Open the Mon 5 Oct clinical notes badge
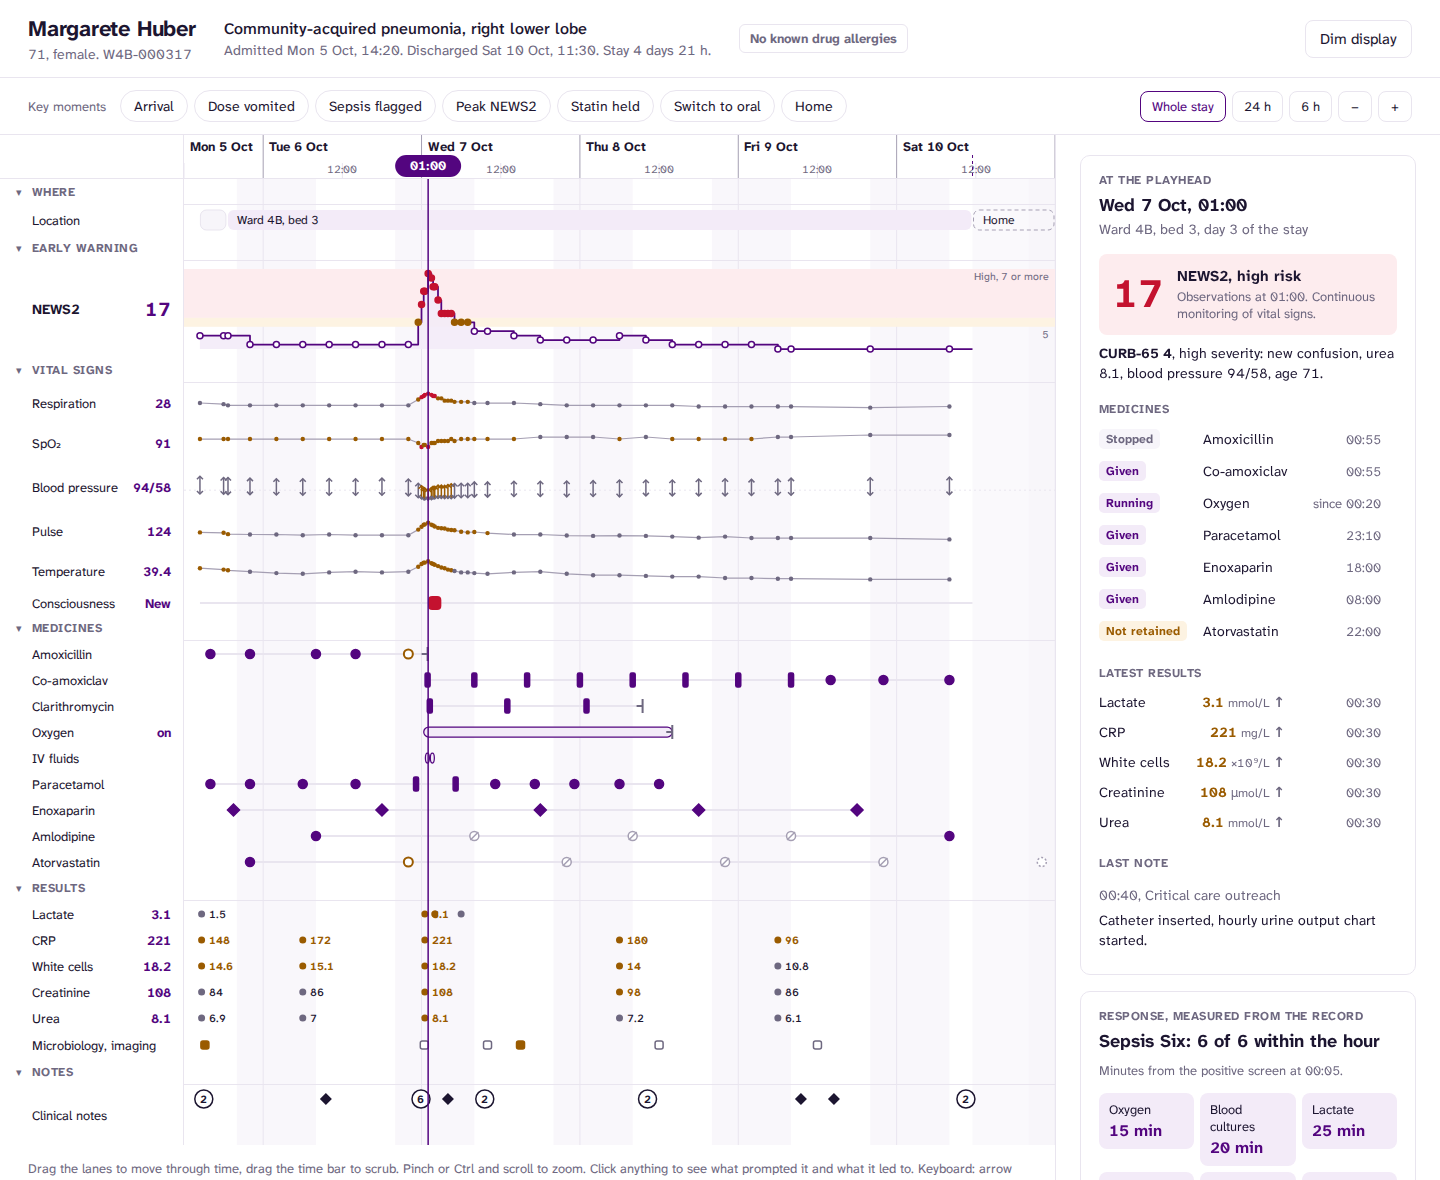 [204, 1099]
